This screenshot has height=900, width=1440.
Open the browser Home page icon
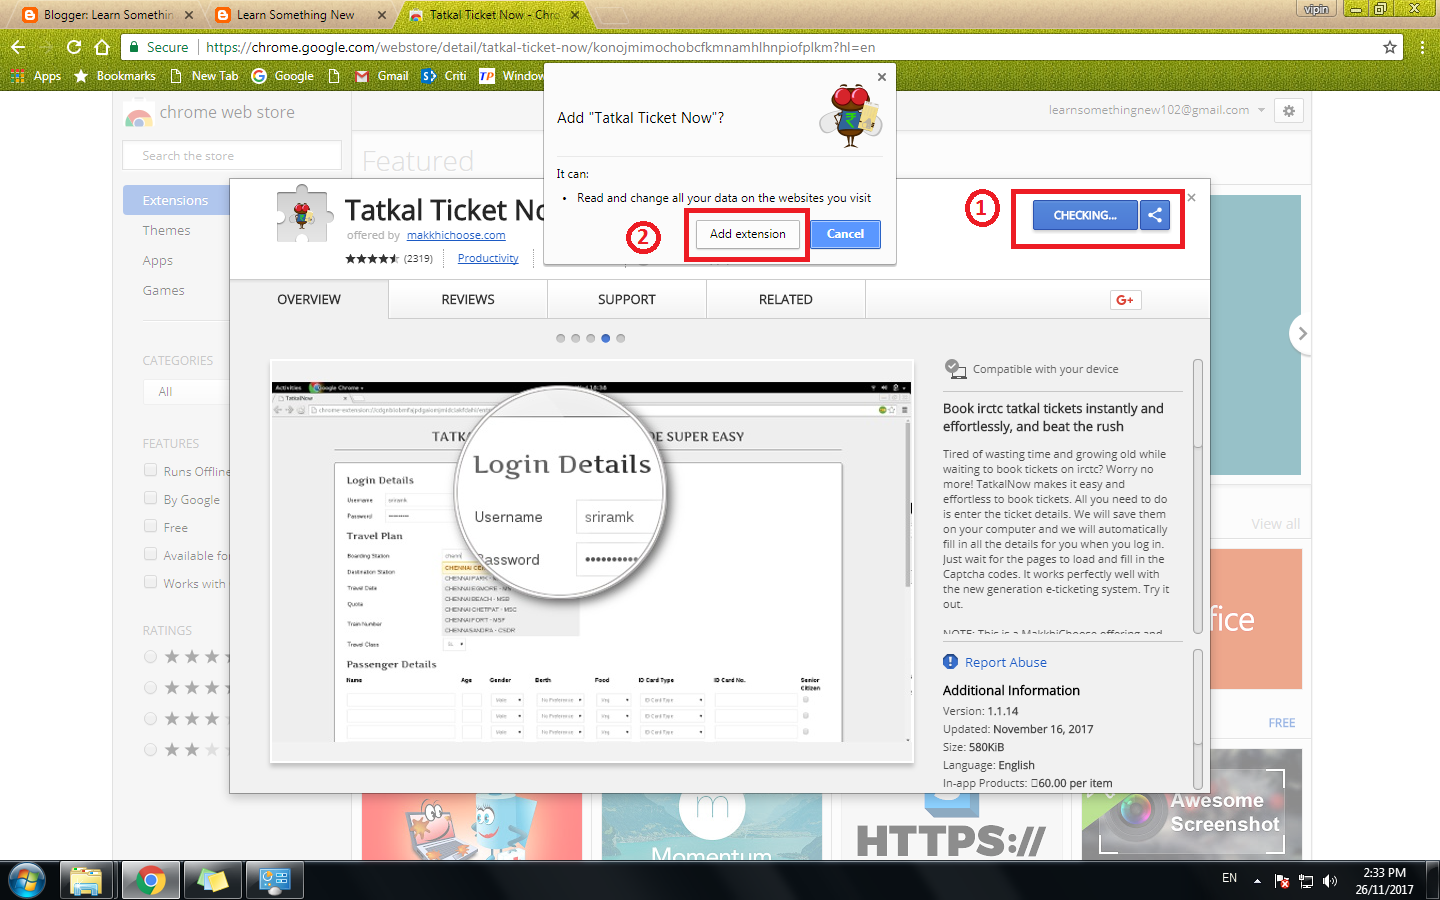101,47
